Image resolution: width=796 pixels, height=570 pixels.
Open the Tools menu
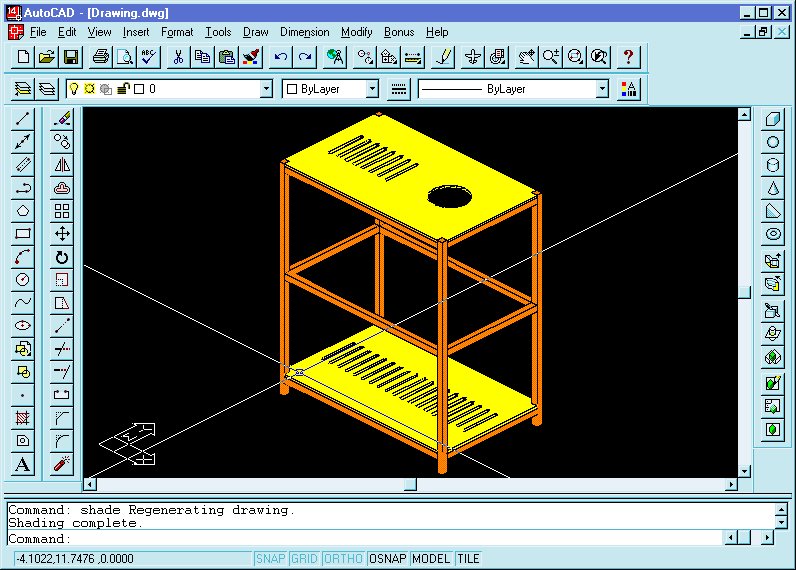(218, 32)
